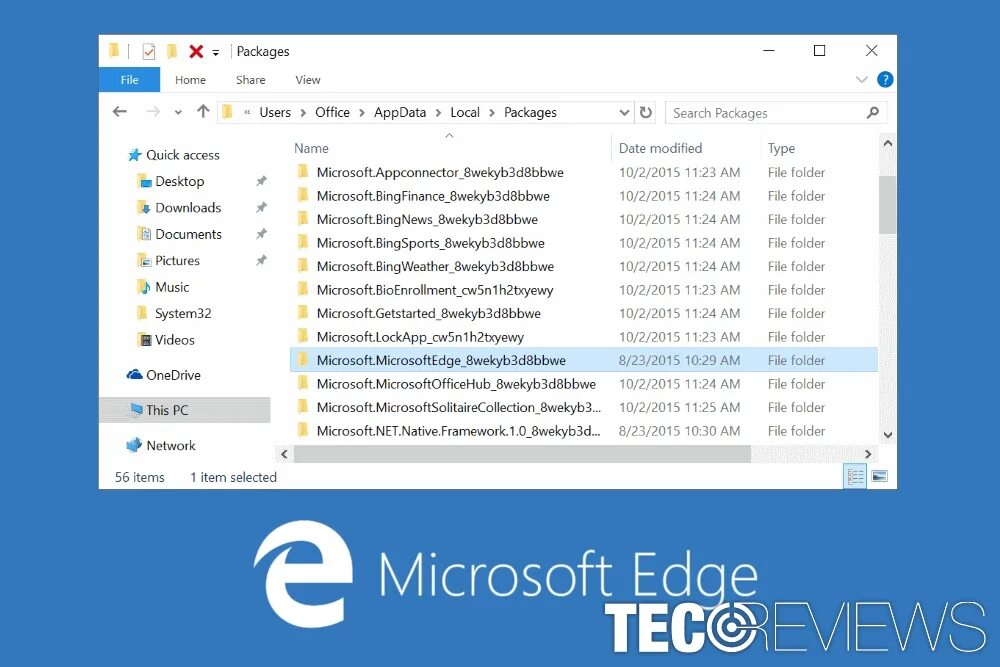The height and width of the screenshot is (667, 1000).
Task: Click the Office breadcrumb in the address bar
Action: [332, 112]
